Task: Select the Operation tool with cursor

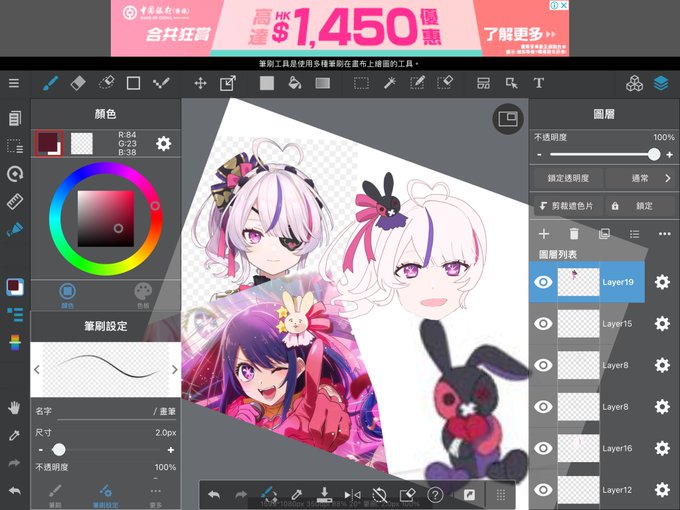Action: click(511, 83)
